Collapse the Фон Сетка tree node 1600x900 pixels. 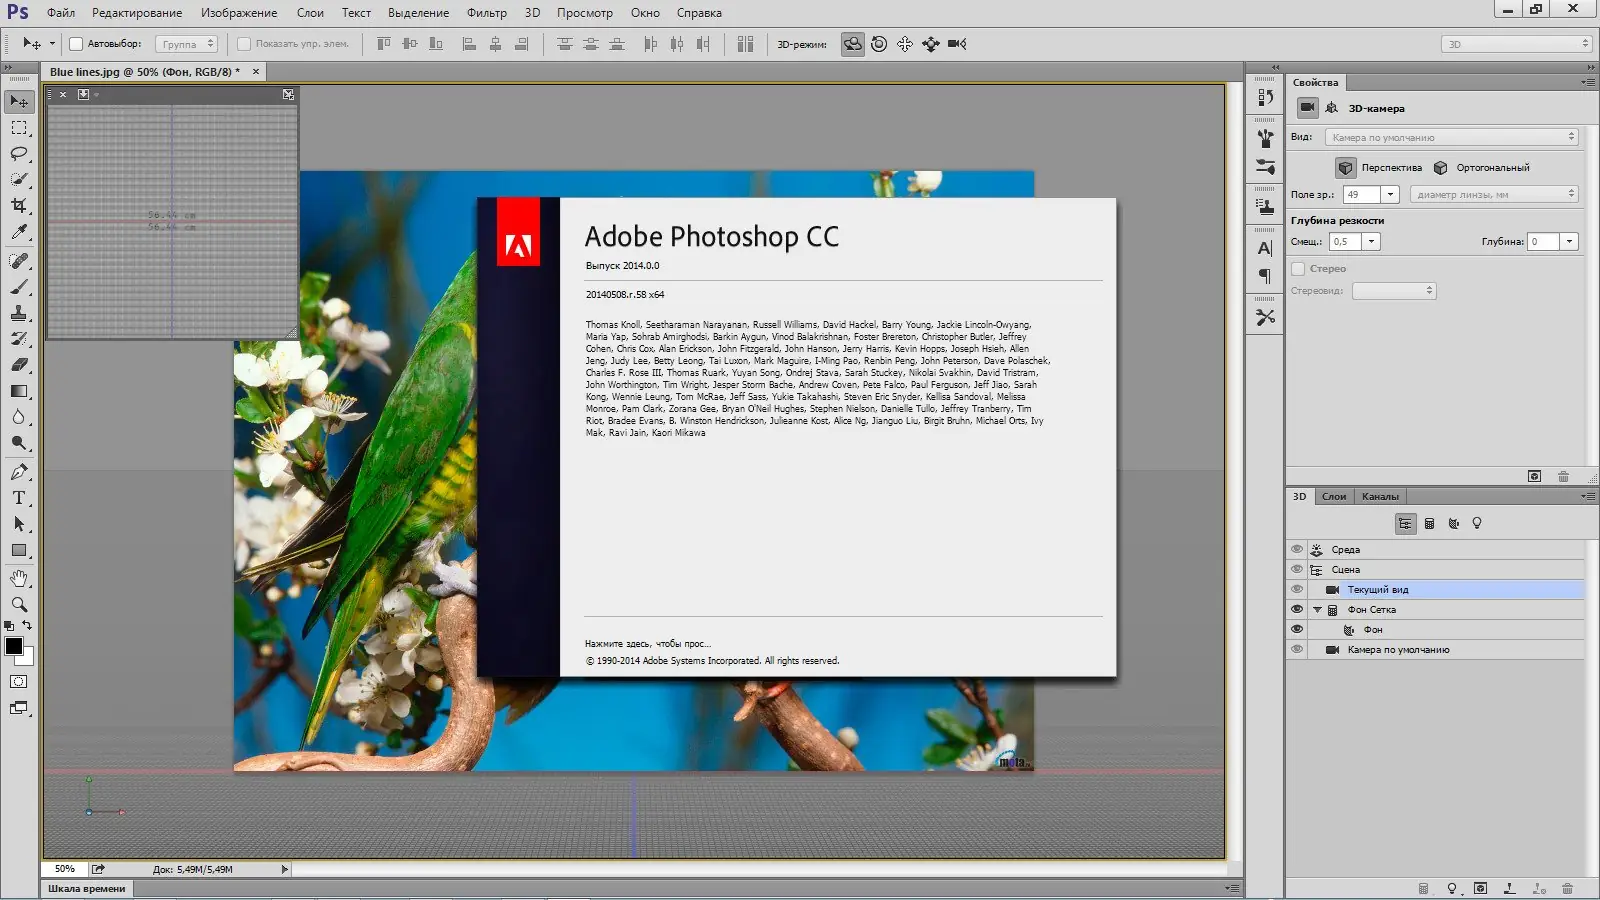(x=1317, y=610)
